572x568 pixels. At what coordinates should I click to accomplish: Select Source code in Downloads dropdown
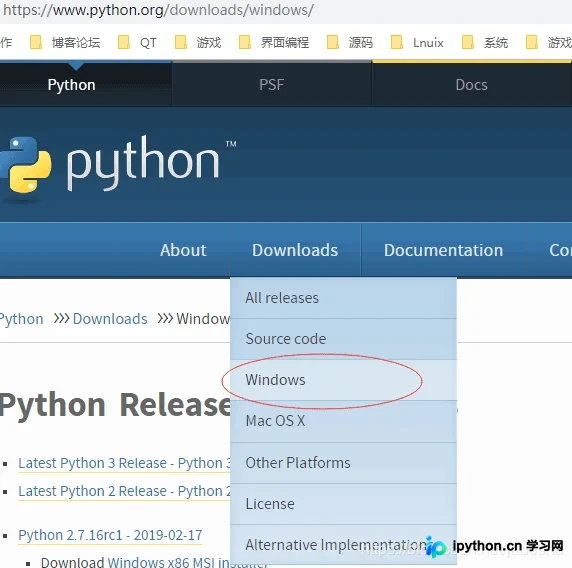coord(343,339)
